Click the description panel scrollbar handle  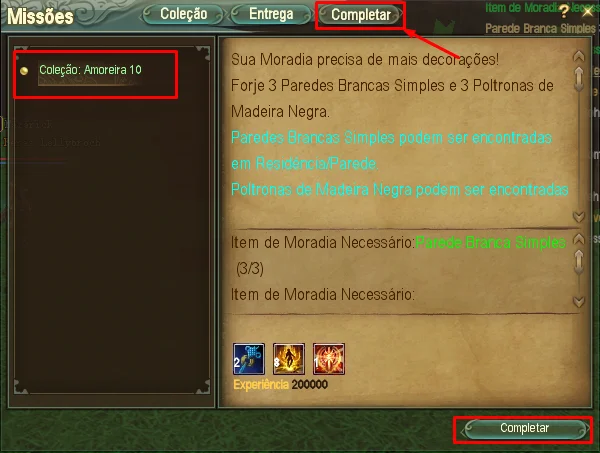point(579,79)
